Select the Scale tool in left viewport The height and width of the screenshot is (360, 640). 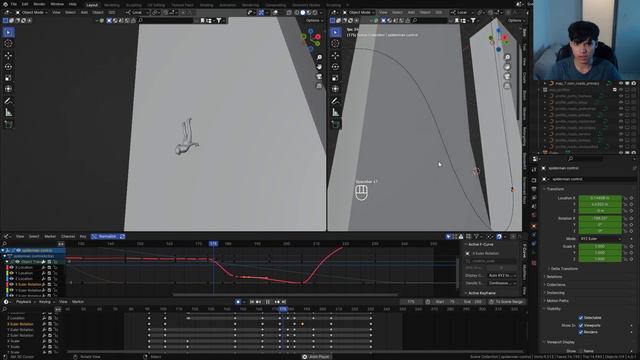(8, 78)
